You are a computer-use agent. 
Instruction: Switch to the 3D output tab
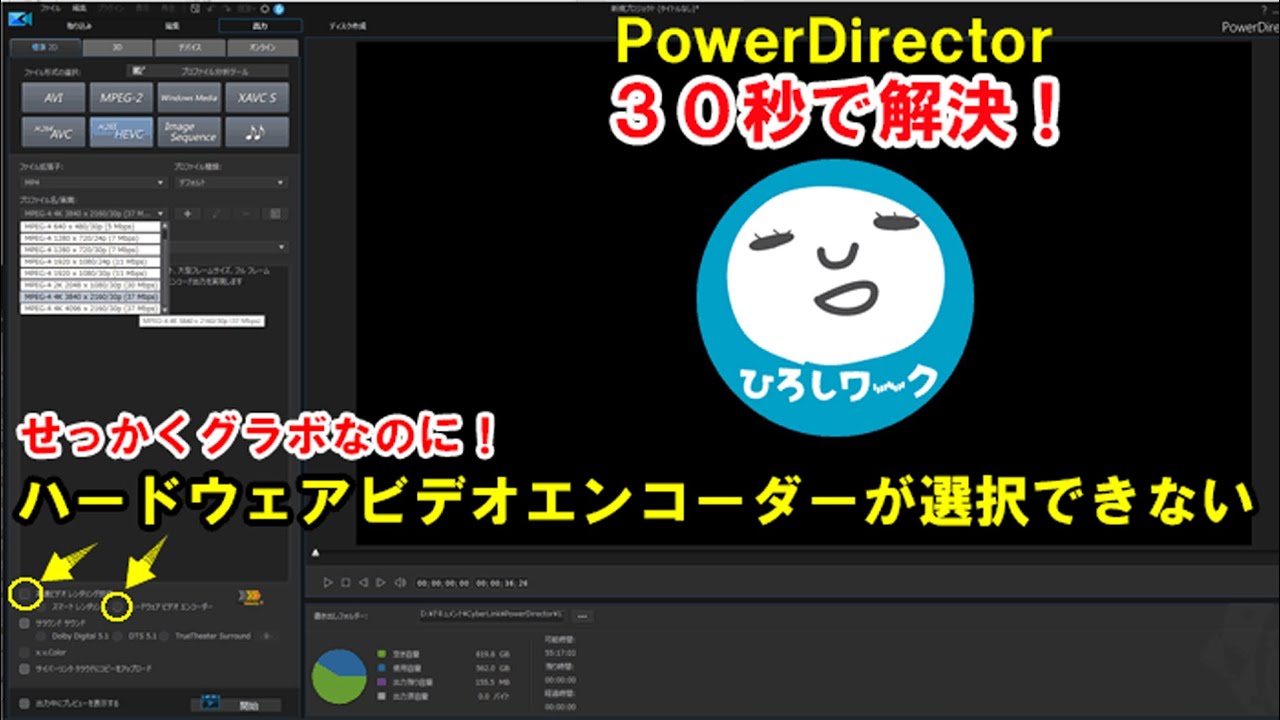[x=117, y=47]
